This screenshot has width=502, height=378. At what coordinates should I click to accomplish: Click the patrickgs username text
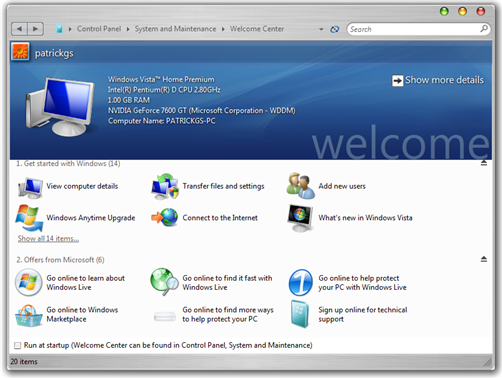(54, 53)
